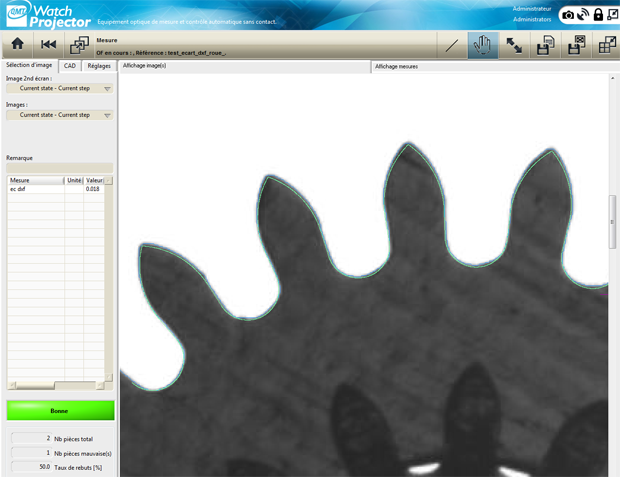Select the line drawing tool
This screenshot has height=477, width=620.
452,45
